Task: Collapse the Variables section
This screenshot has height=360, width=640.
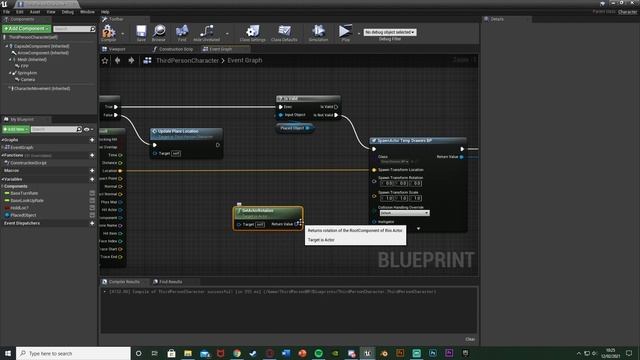Action: (2, 179)
